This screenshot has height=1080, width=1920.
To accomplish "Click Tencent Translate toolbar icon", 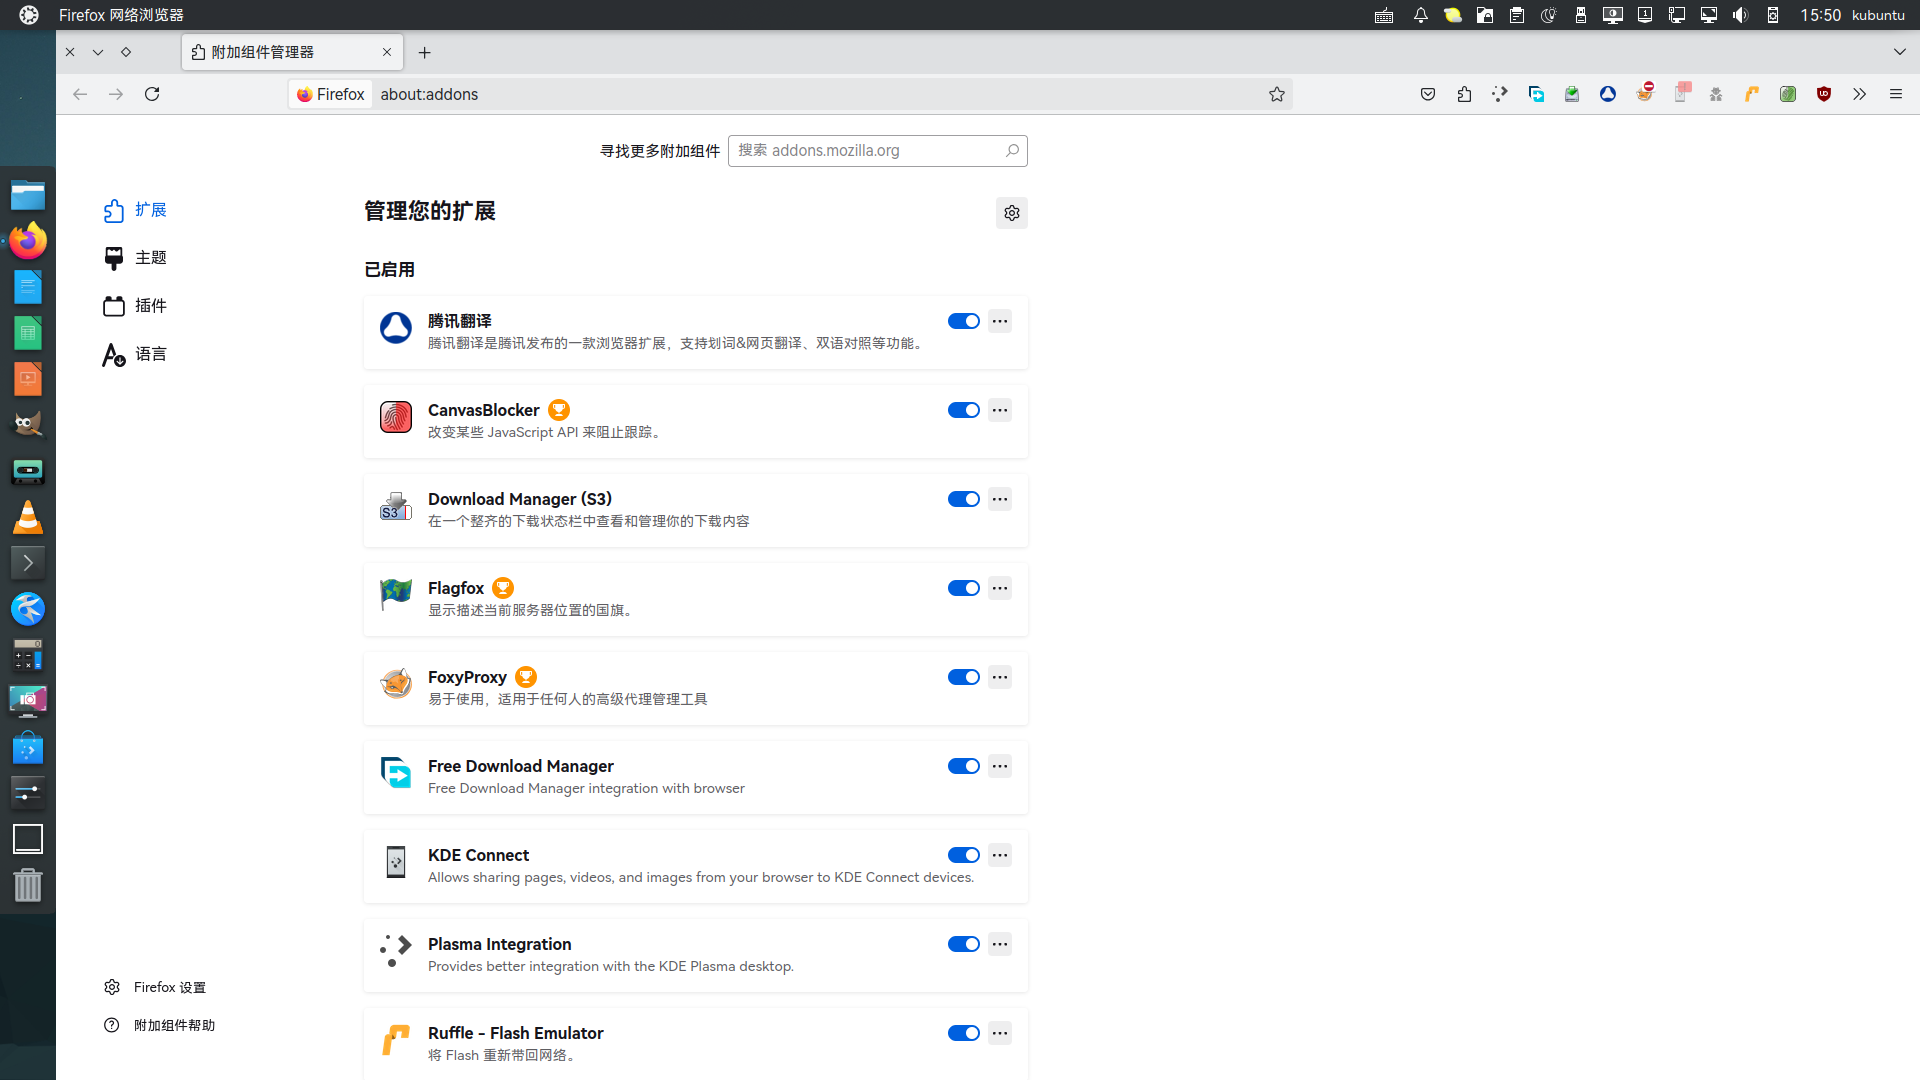I will pos(1608,94).
